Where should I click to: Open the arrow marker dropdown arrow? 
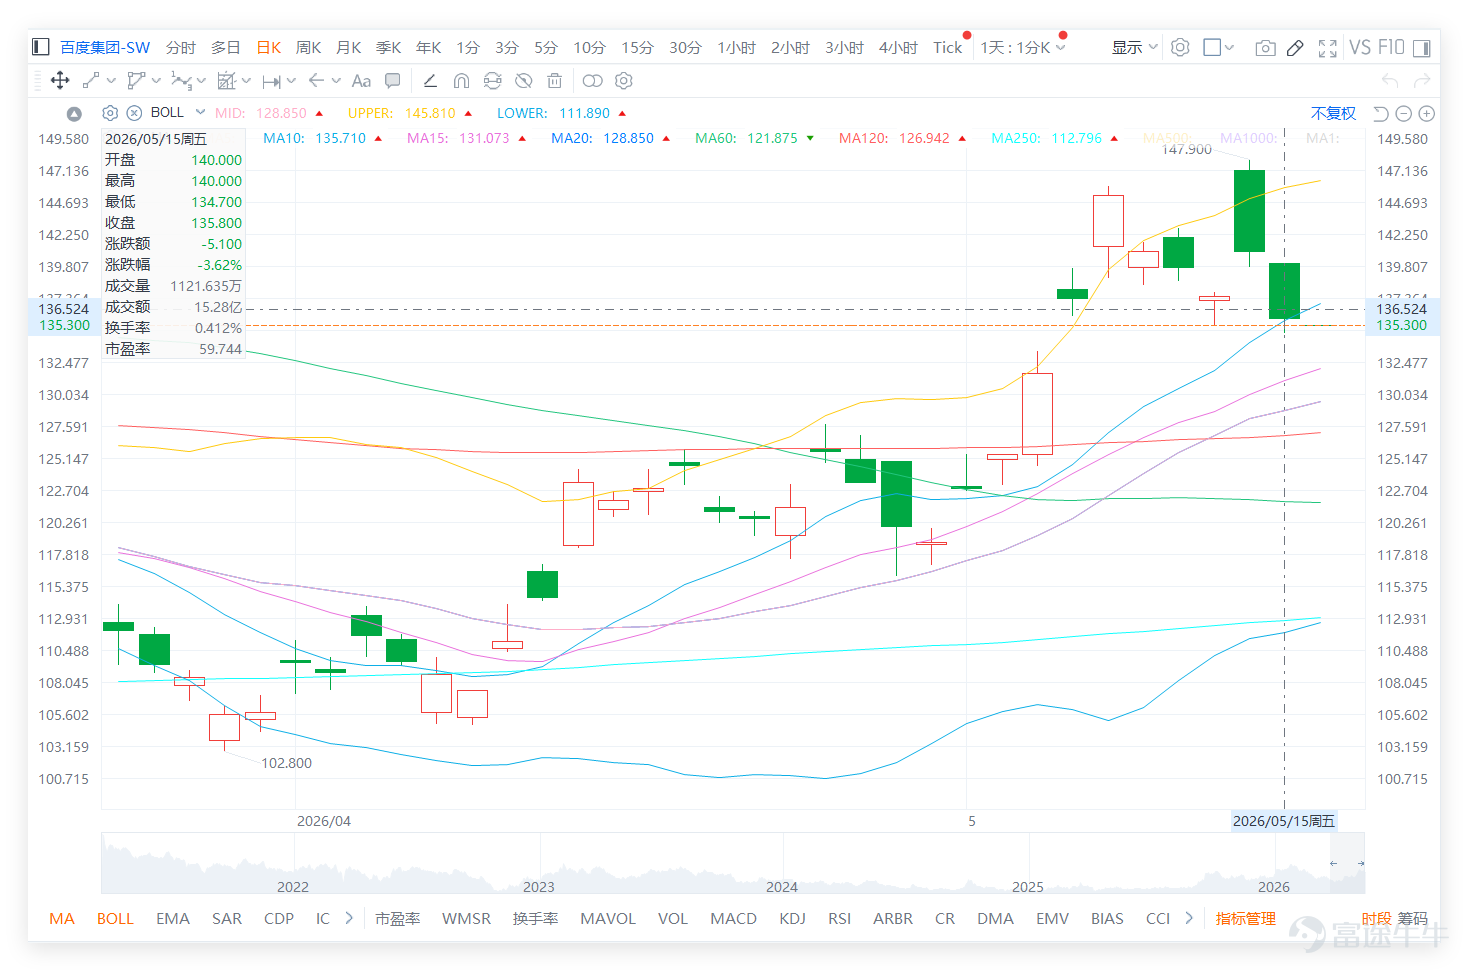pyautogui.click(x=336, y=81)
